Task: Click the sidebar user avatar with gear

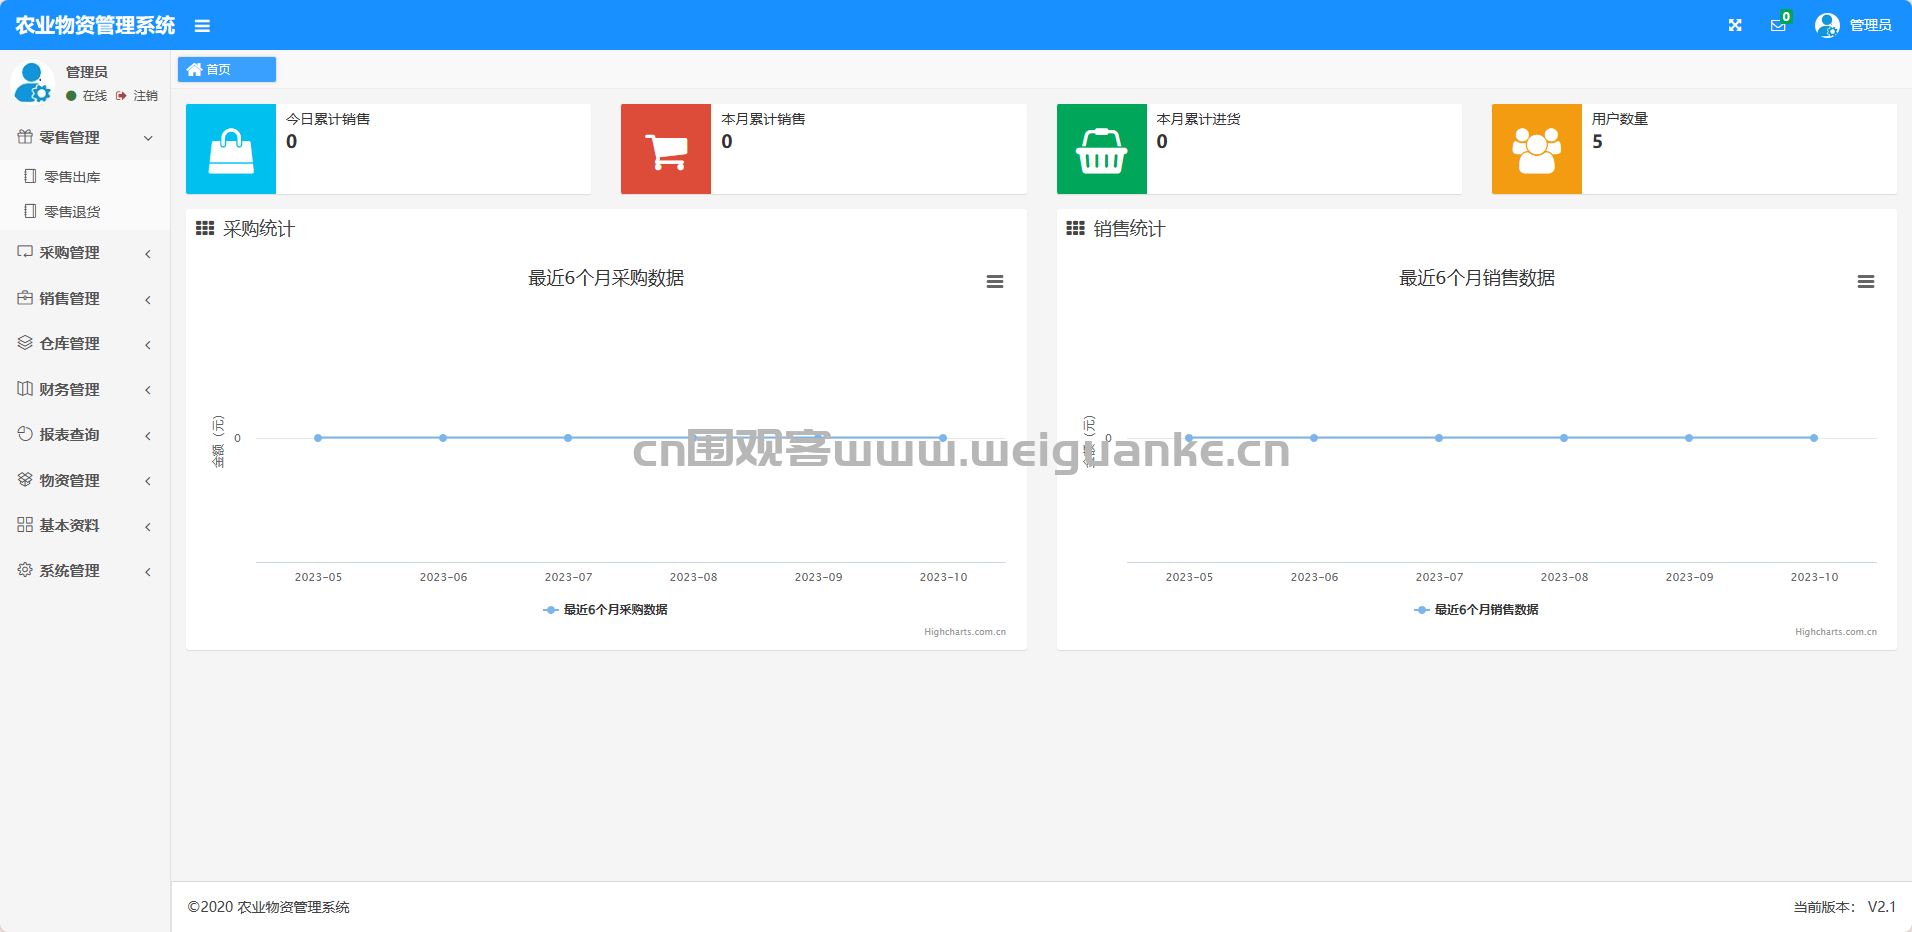Action: click(x=32, y=82)
